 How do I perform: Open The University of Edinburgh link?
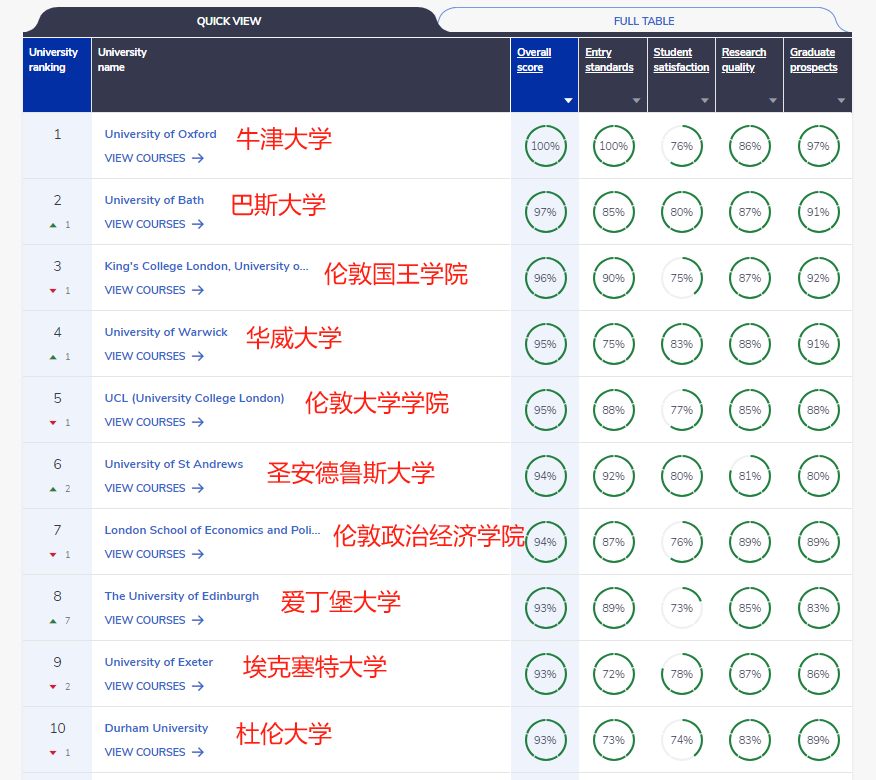click(182, 596)
